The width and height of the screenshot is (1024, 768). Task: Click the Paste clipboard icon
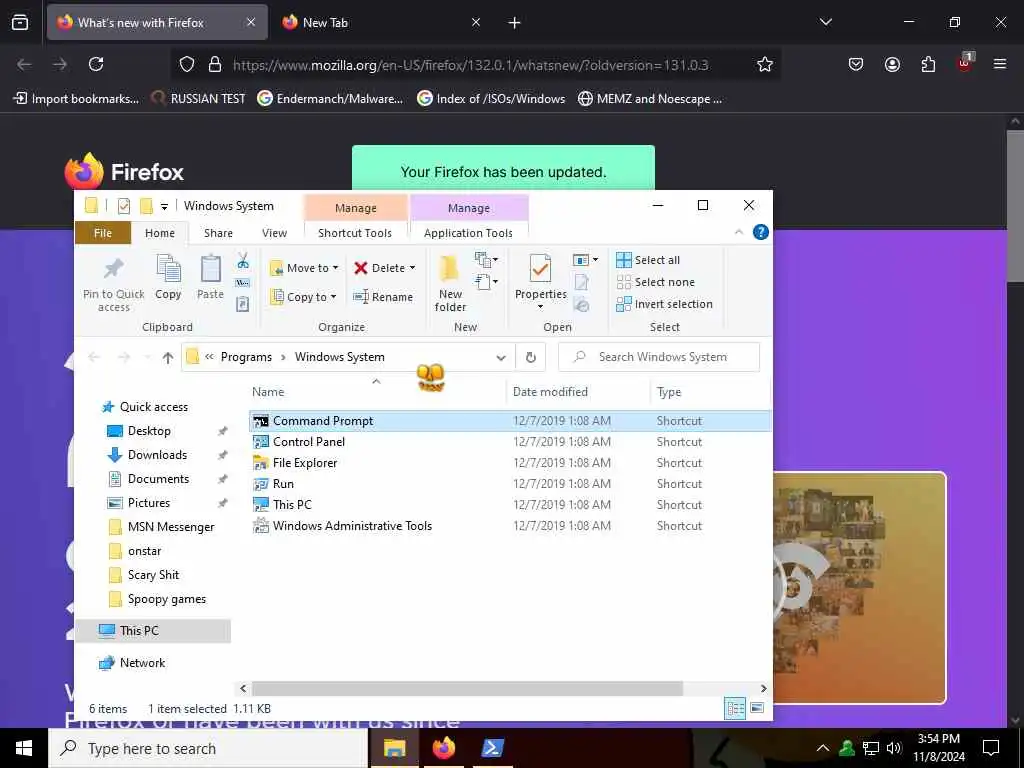pyautogui.click(x=210, y=278)
